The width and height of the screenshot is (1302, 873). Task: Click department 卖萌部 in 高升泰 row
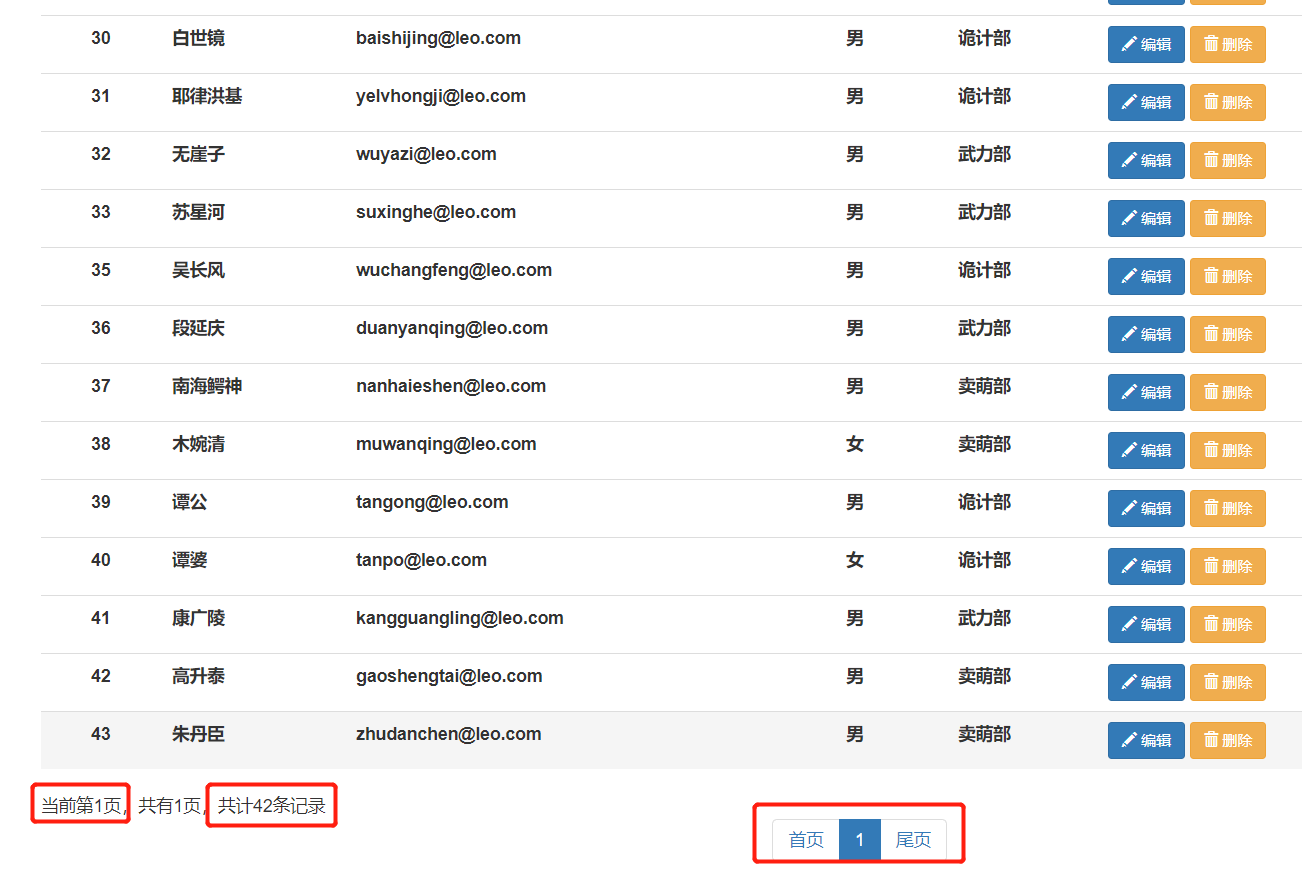point(984,676)
